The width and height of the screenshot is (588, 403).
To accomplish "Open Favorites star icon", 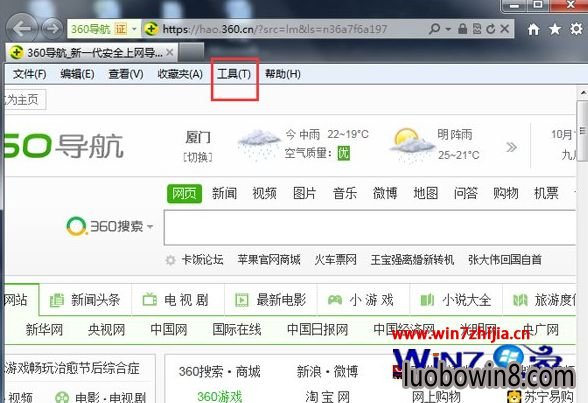I will pyautogui.click(x=555, y=29).
